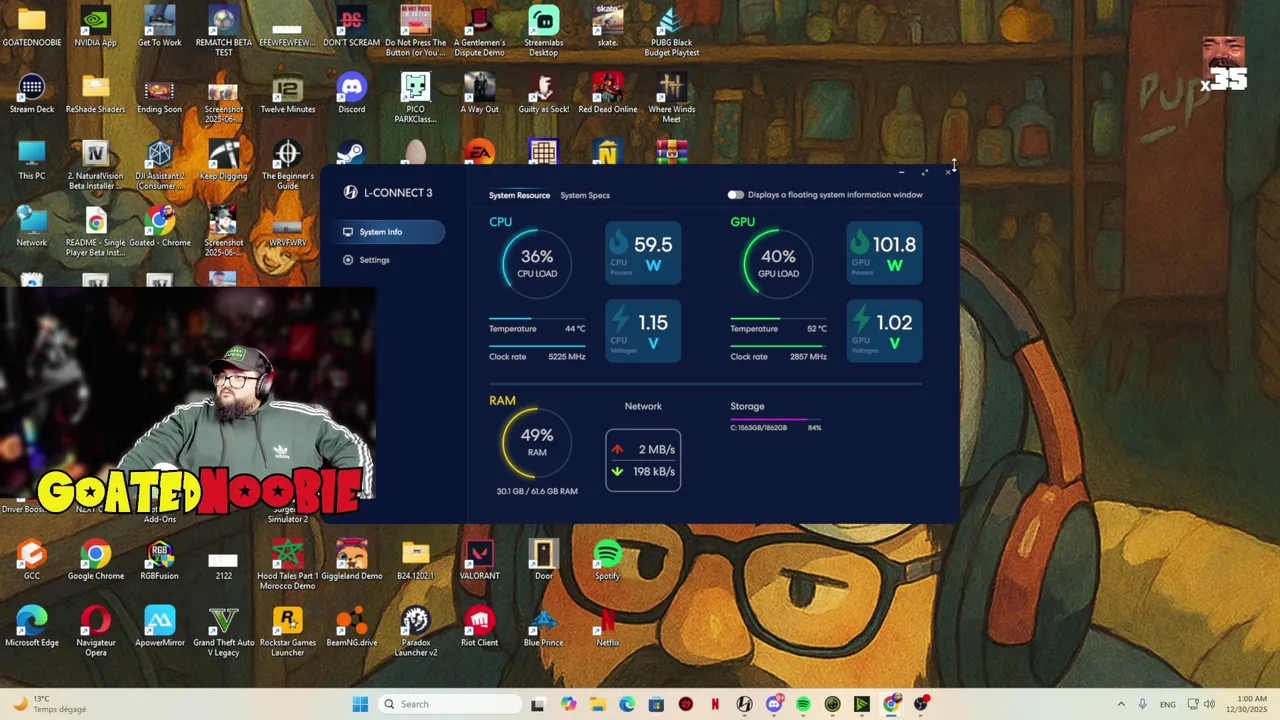Open the Discord desktop shortcut

tap(351, 93)
